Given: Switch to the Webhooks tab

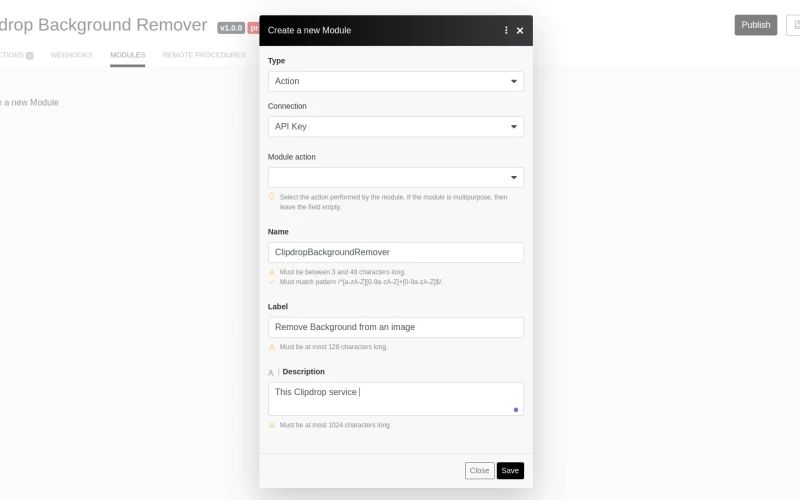Looking at the screenshot, I should 71,55.
